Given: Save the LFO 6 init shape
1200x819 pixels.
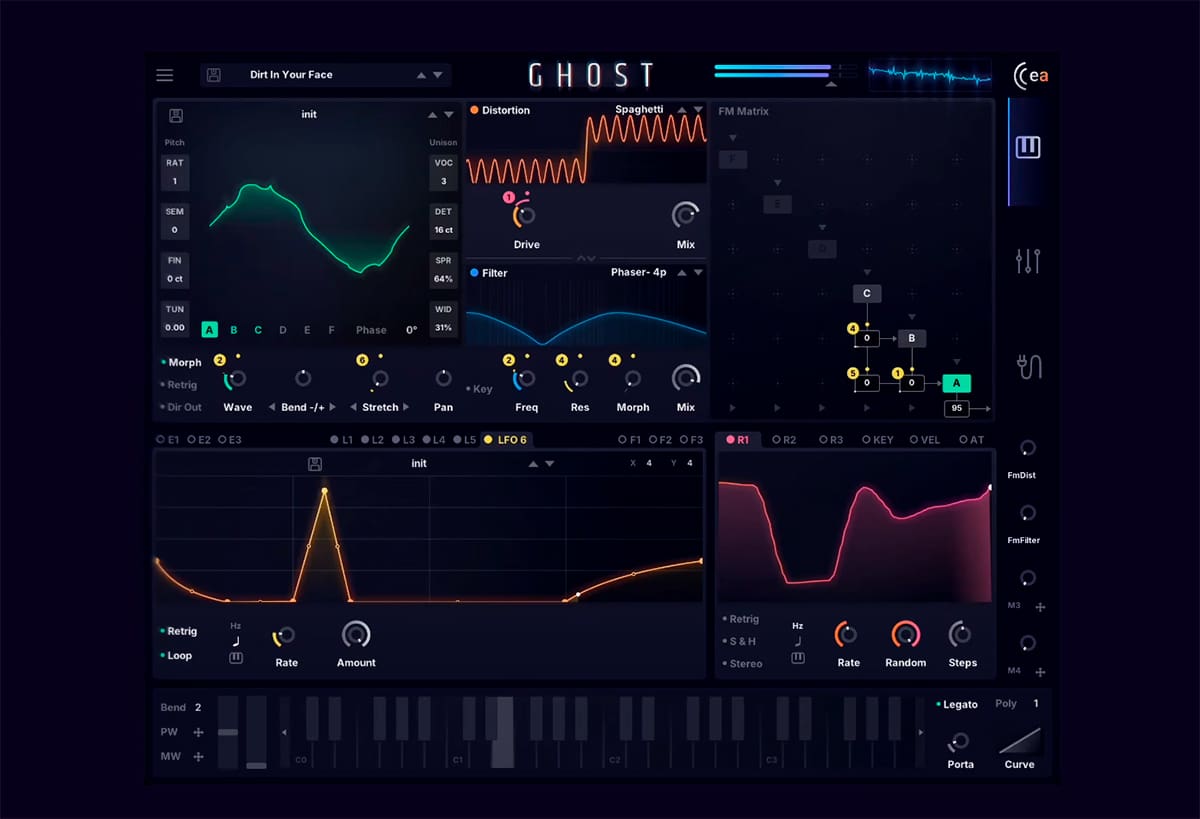Looking at the screenshot, I should tap(315, 463).
